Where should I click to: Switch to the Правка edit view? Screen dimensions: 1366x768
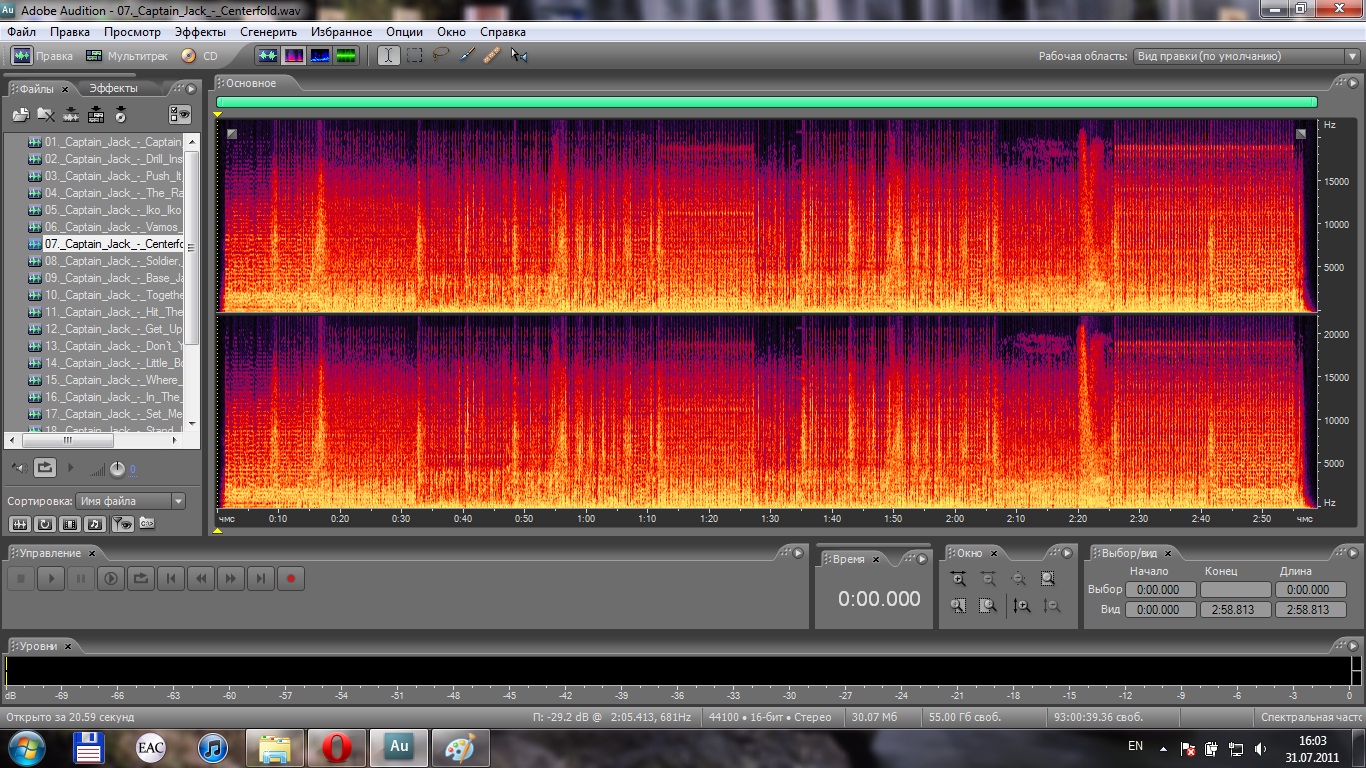point(42,56)
